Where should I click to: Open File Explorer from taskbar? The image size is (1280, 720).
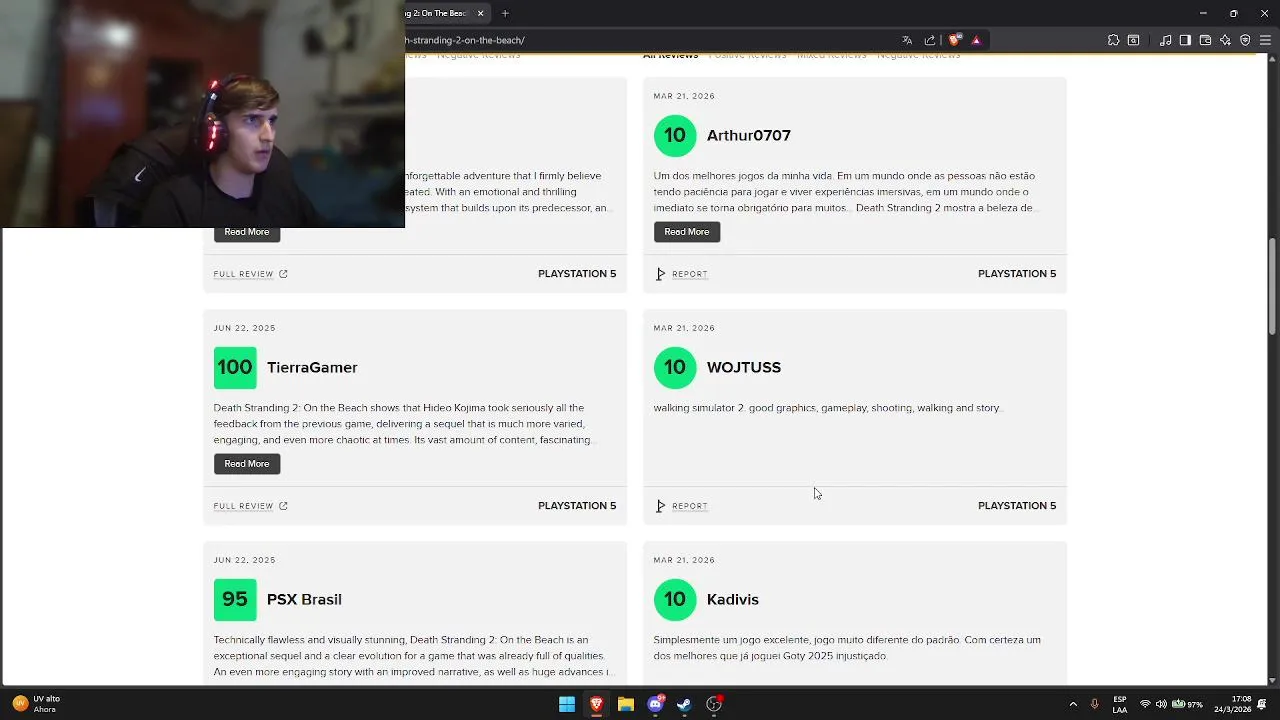[x=626, y=704]
